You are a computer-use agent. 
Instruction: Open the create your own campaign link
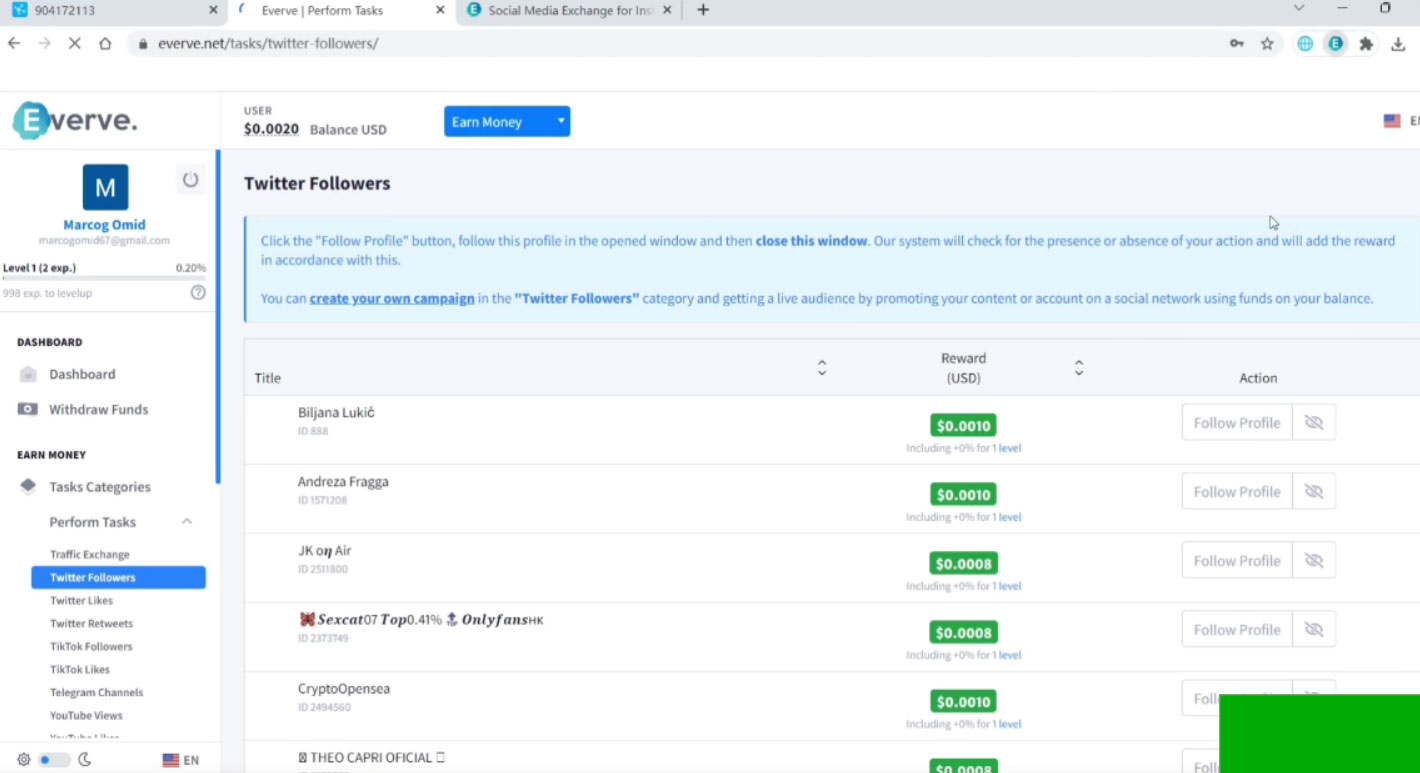pyautogui.click(x=392, y=299)
